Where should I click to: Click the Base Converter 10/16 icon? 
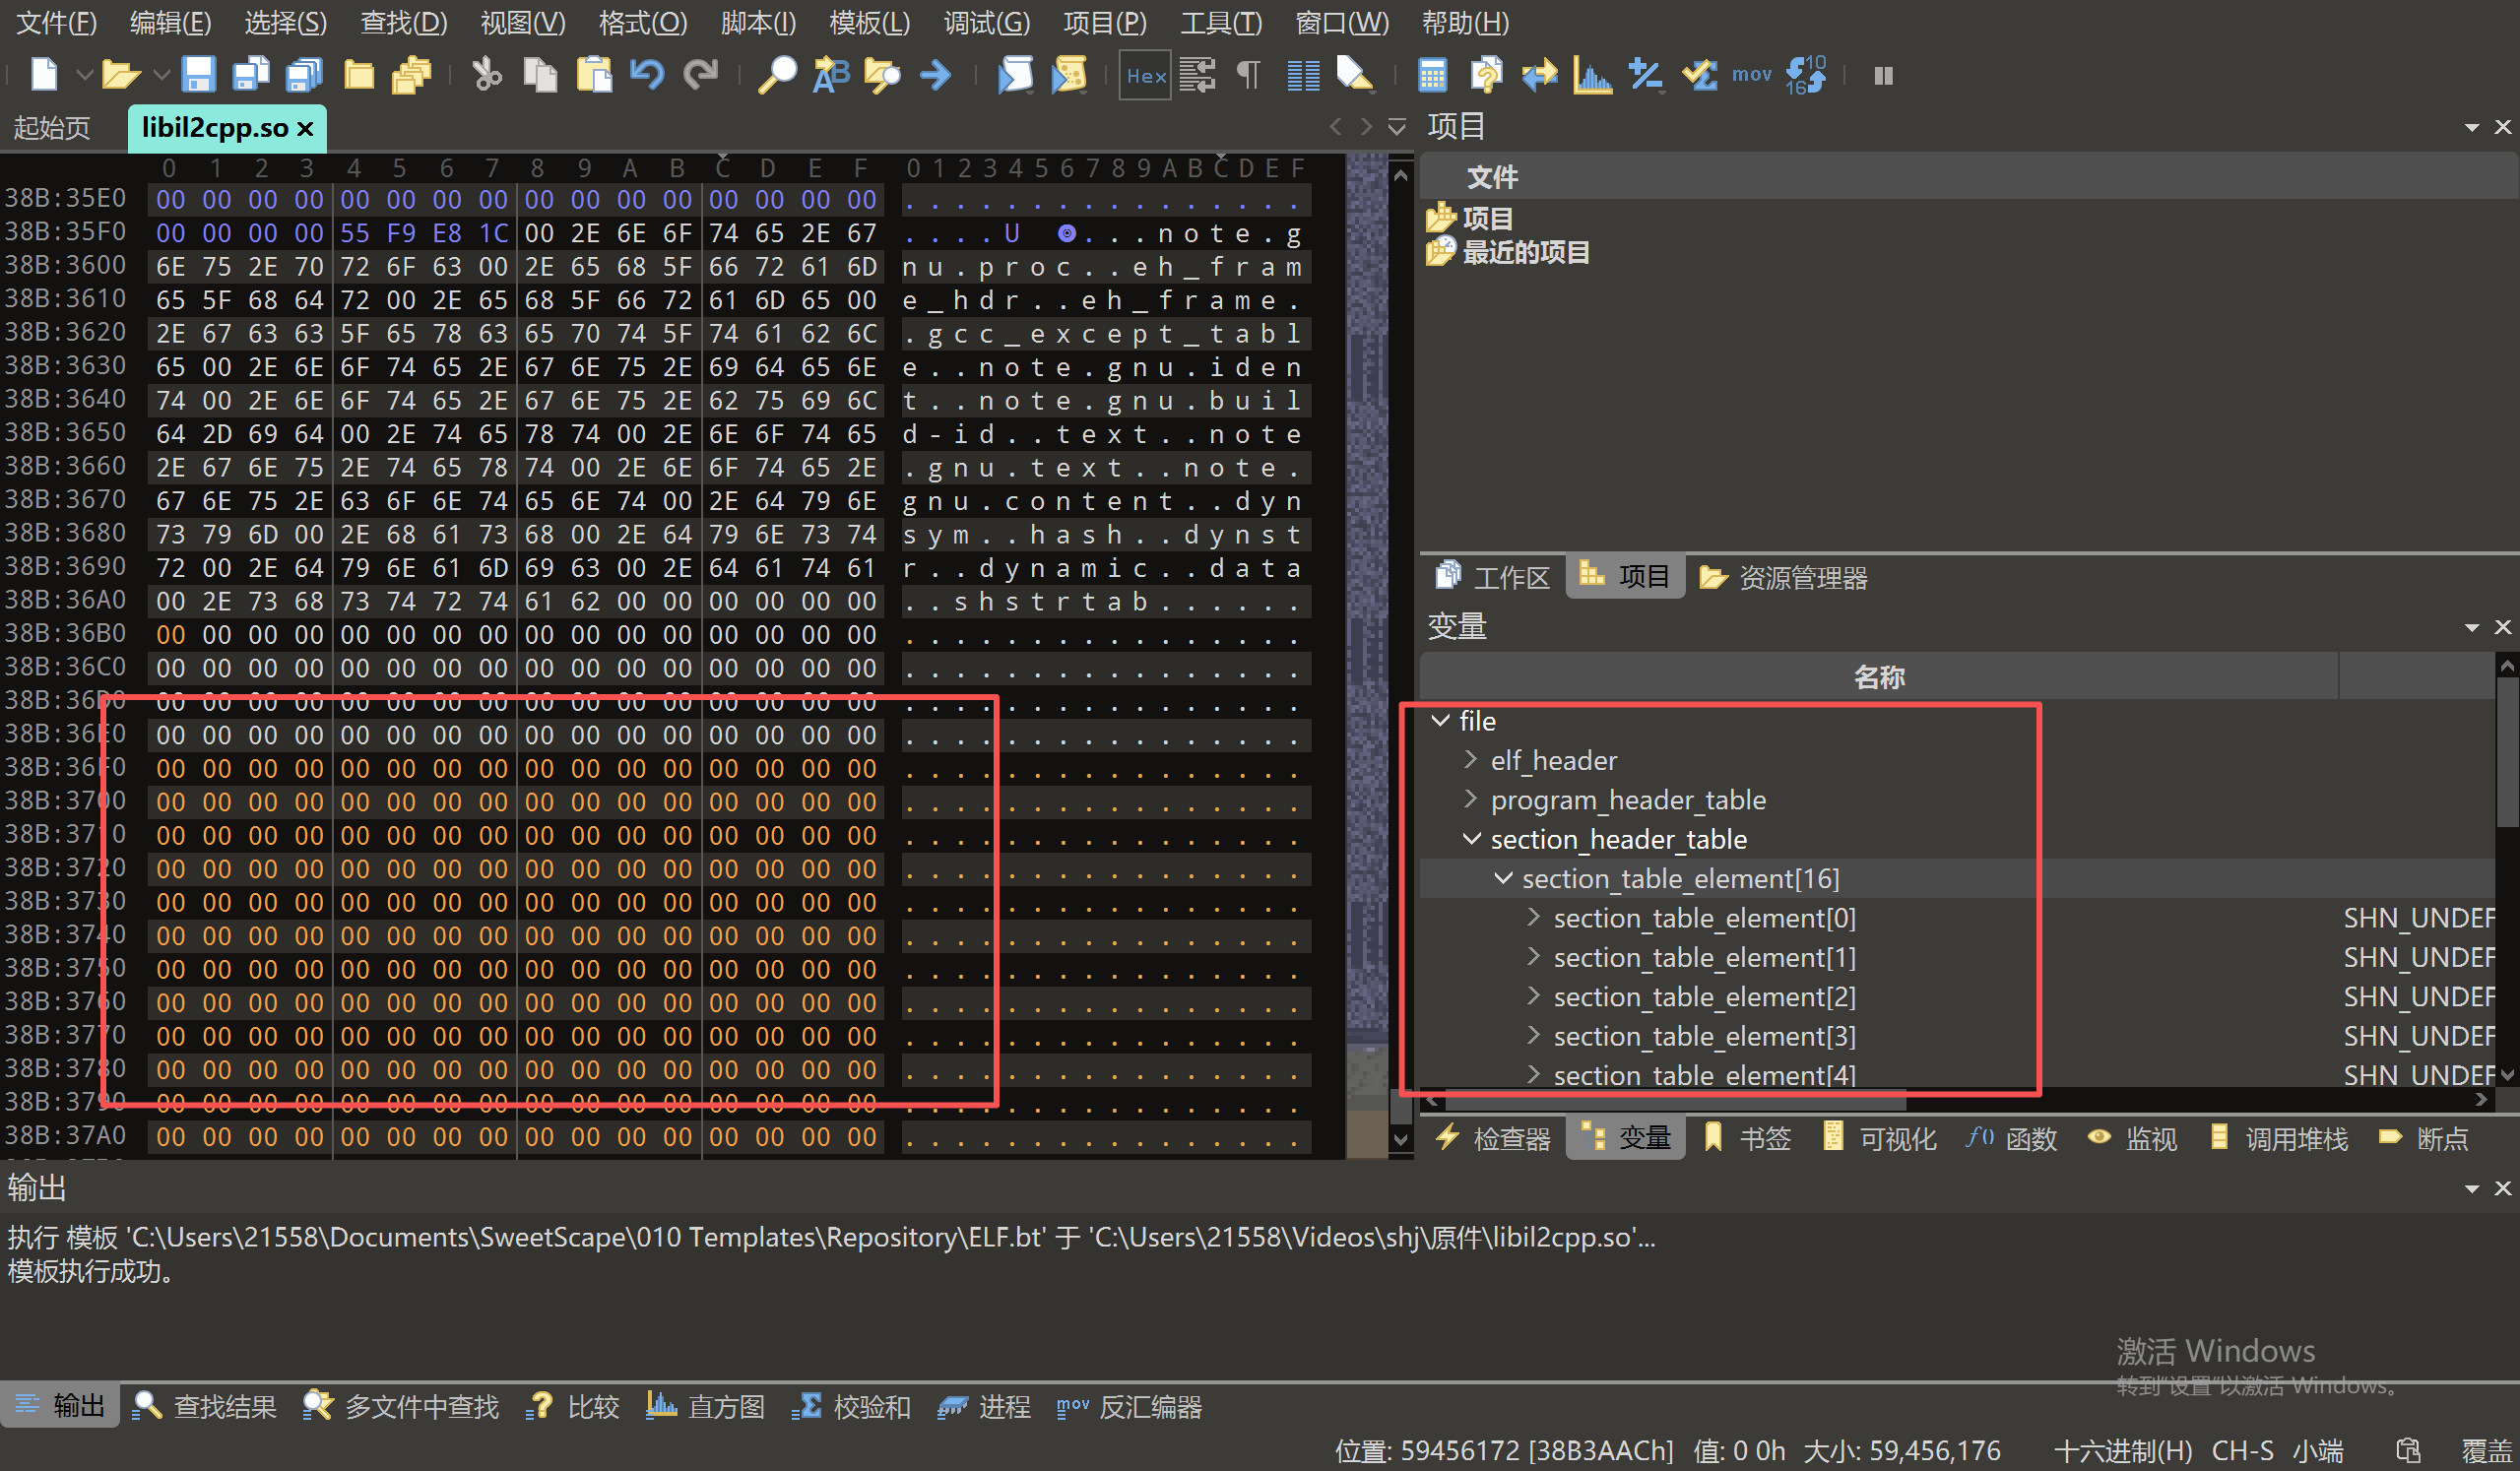pyautogui.click(x=1806, y=75)
